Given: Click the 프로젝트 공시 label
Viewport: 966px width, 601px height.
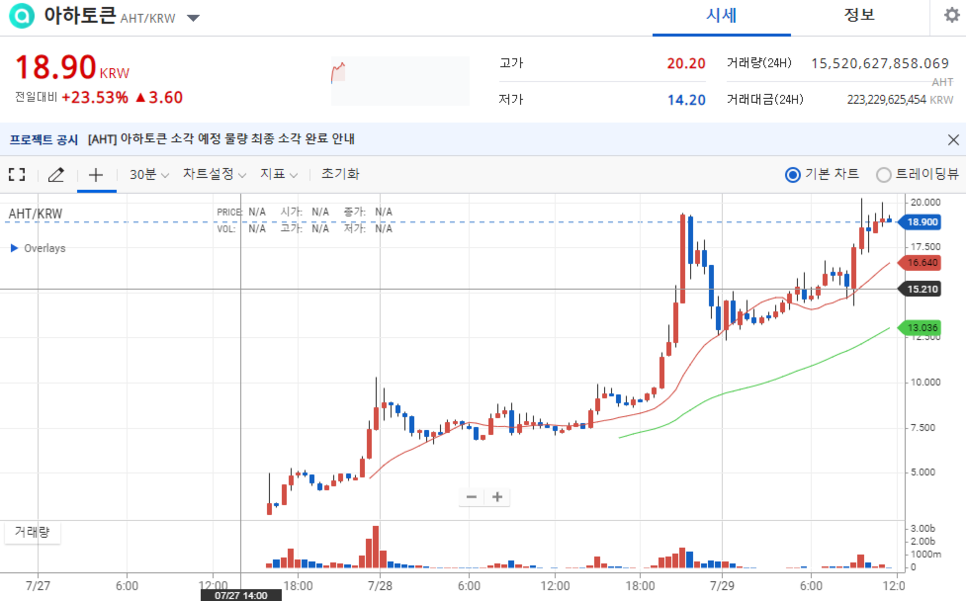Looking at the screenshot, I should 44,140.
